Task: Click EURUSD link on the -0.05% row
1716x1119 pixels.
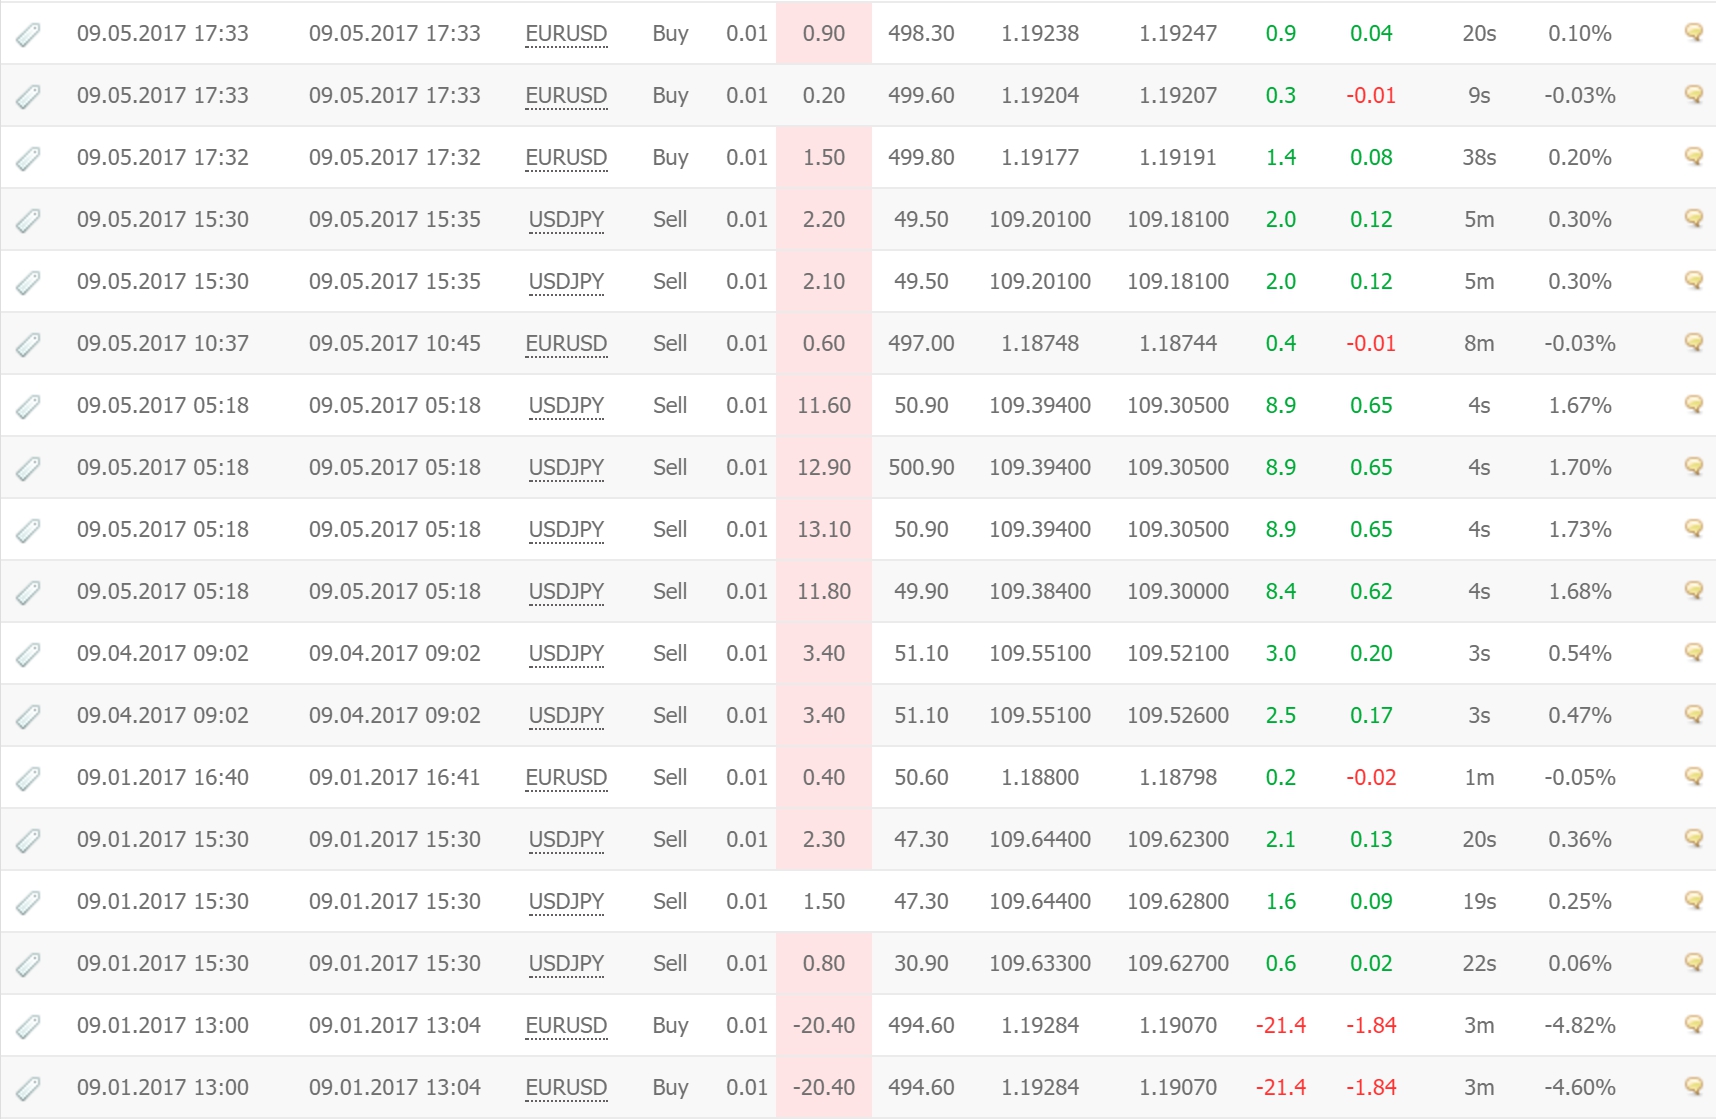Action: click(566, 777)
